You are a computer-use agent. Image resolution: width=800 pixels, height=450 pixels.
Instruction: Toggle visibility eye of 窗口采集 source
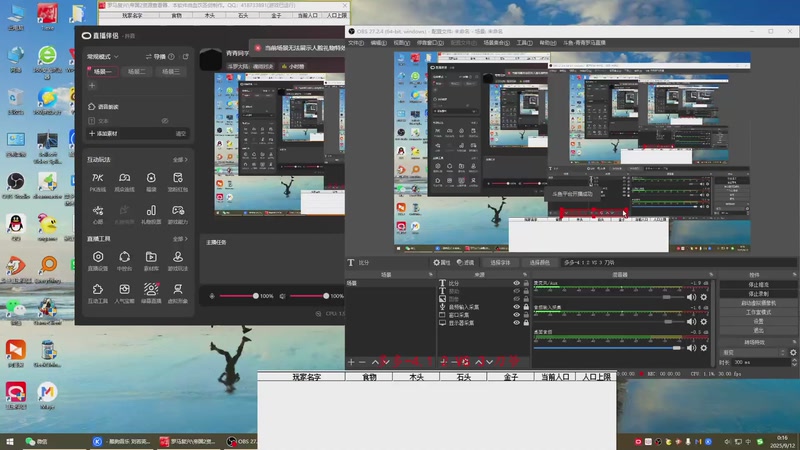click(516, 315)
